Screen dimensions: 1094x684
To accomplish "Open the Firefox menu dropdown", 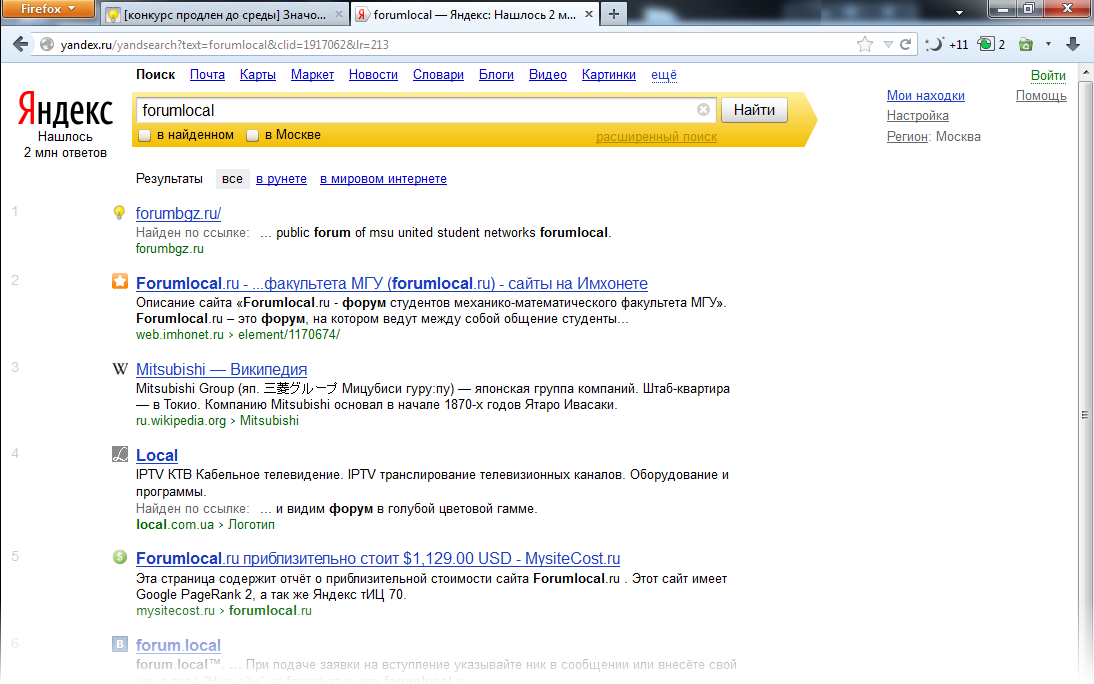I will (x=47, y=8).
